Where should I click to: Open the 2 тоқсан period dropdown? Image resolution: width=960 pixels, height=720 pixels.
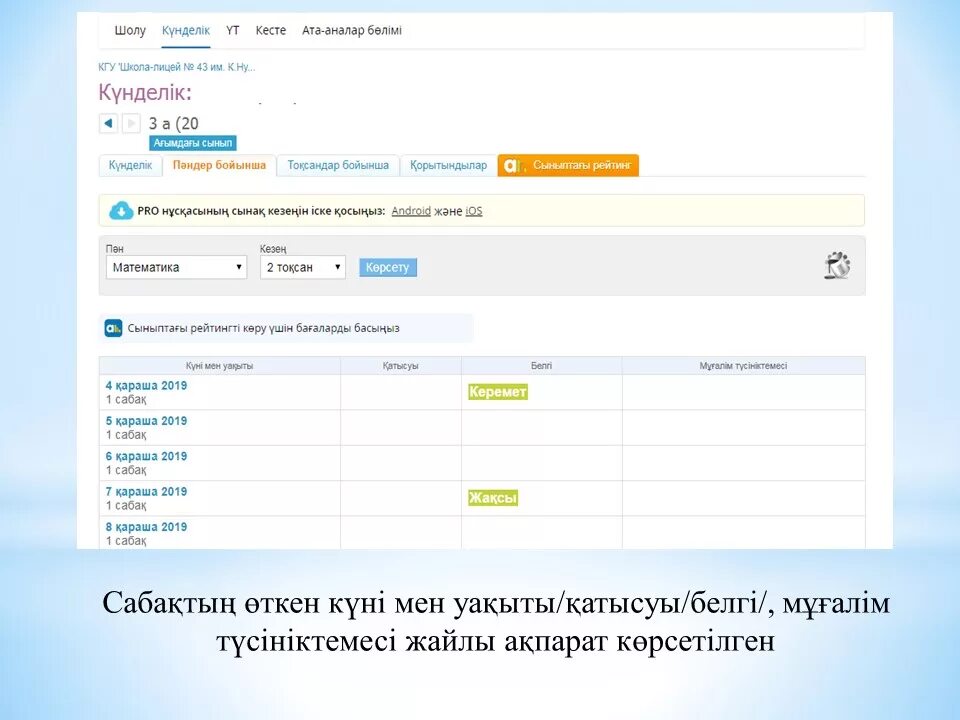(301, 266)
